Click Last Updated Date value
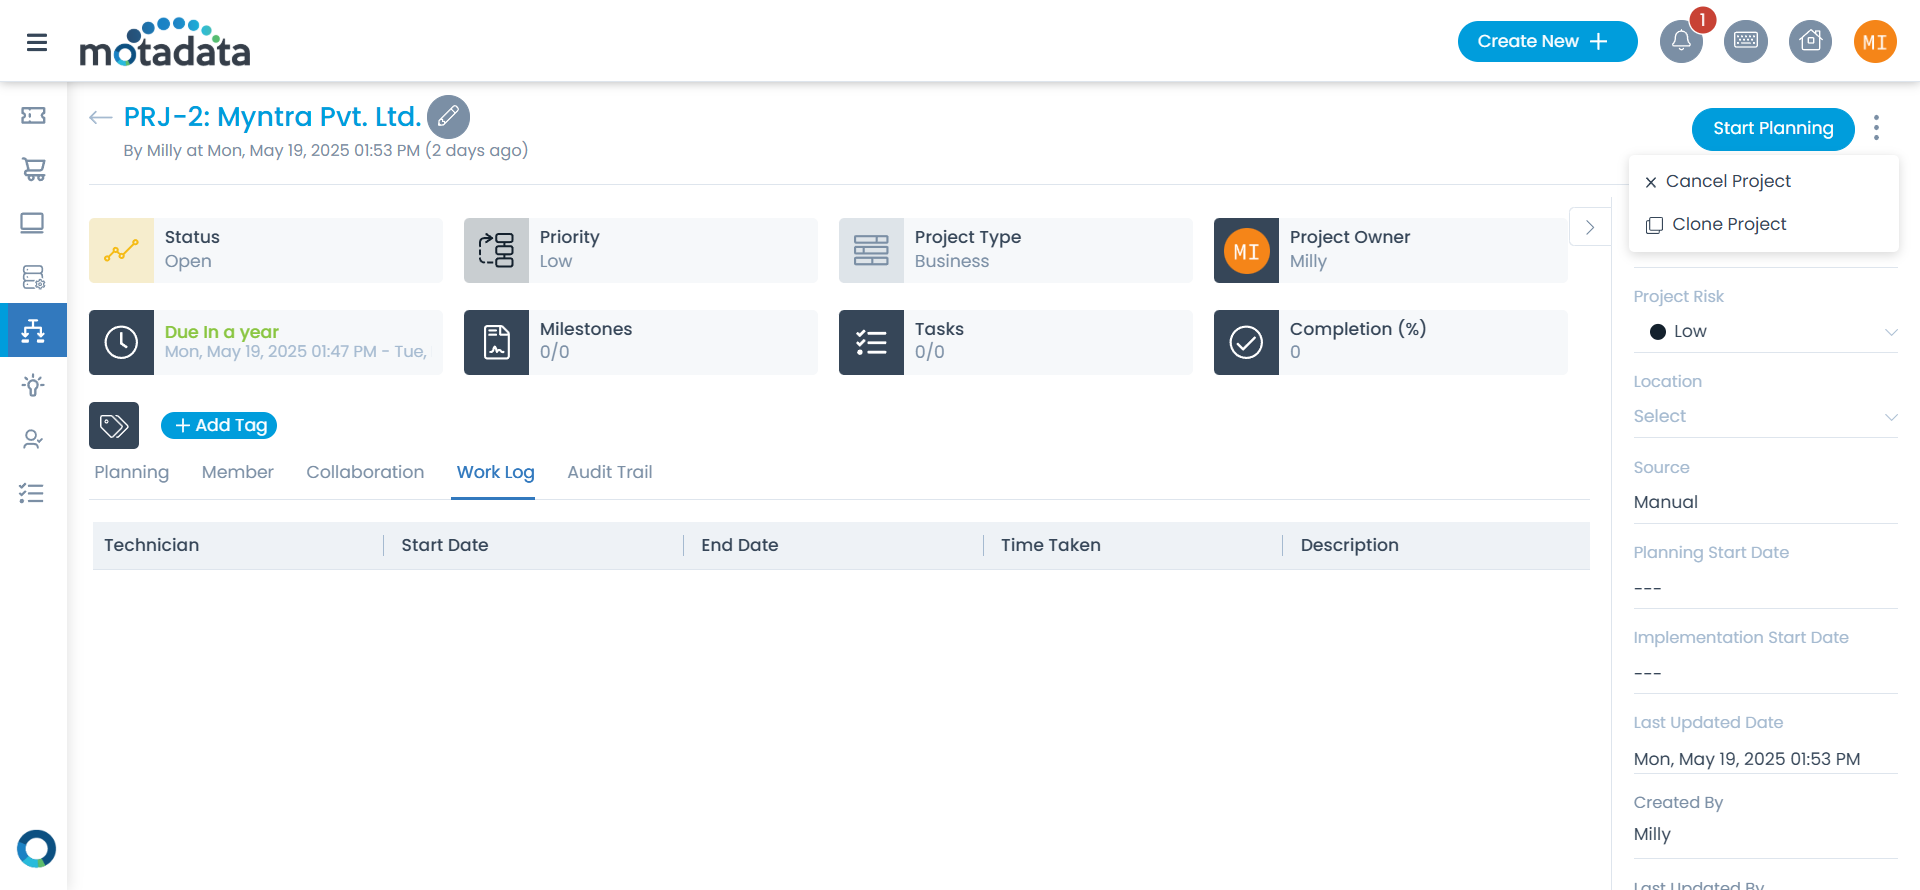The image size is (1920, 890). (x=1747, y=759)
